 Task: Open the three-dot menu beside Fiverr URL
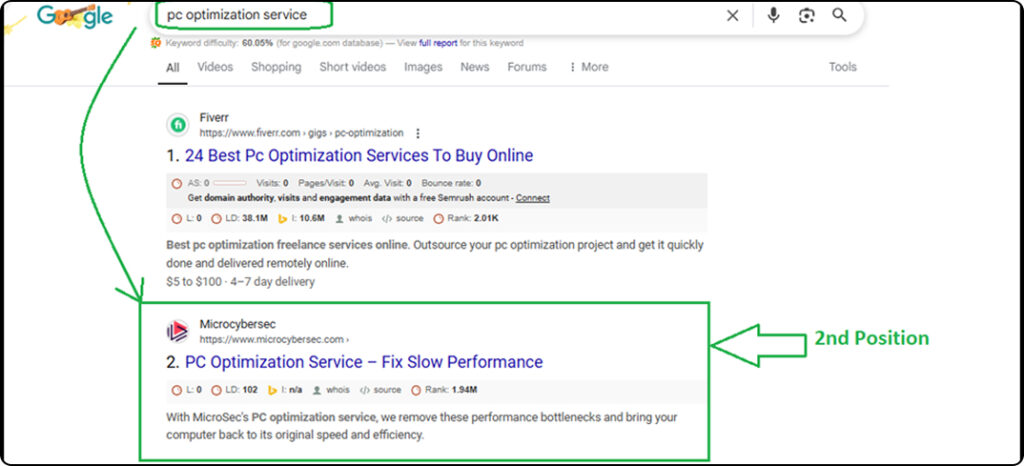pyautogui.click(x=418, y=133)
